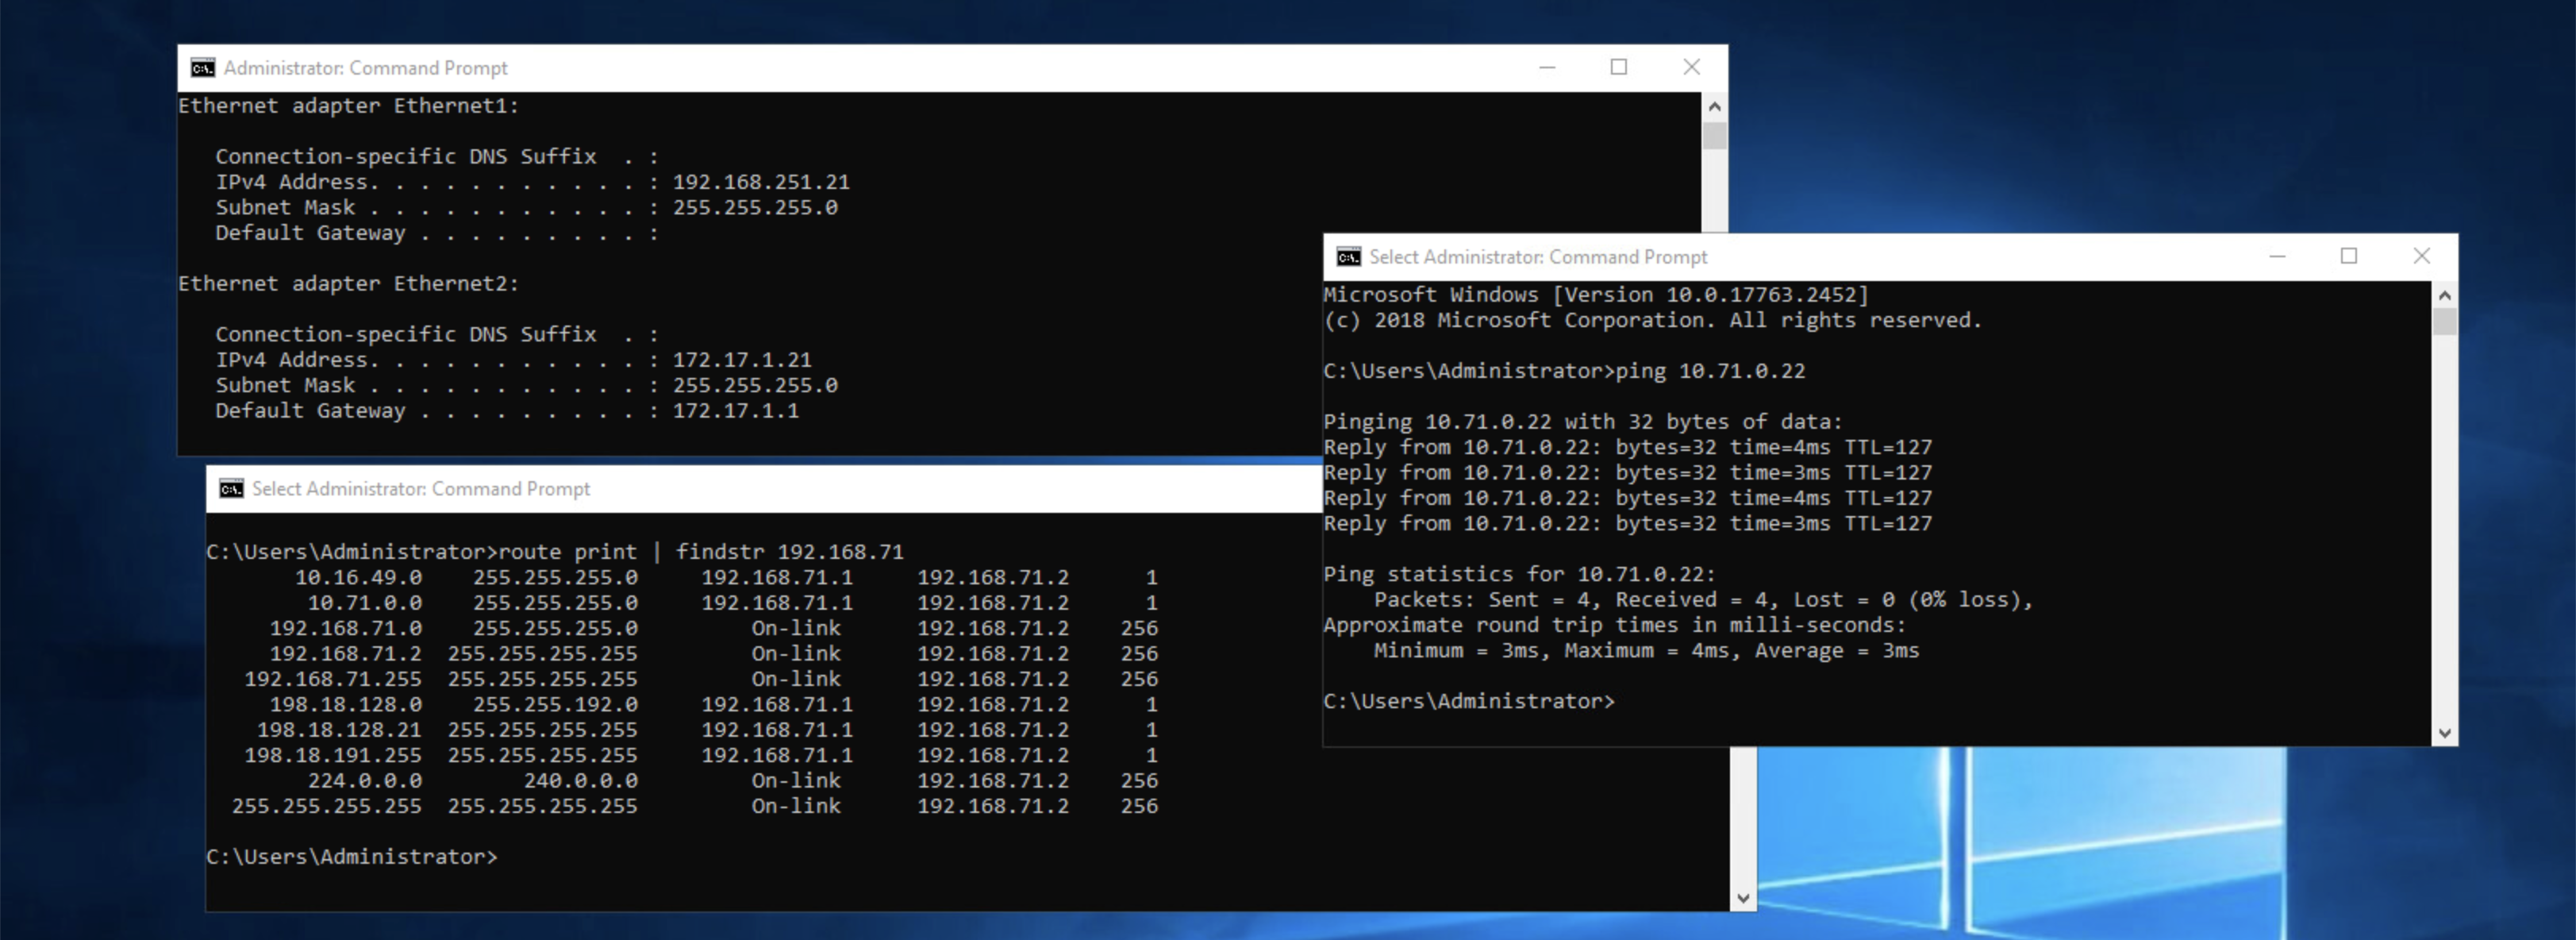
Task: Click the last prompt line in ping window
Action: click(x=1468, y=702)
